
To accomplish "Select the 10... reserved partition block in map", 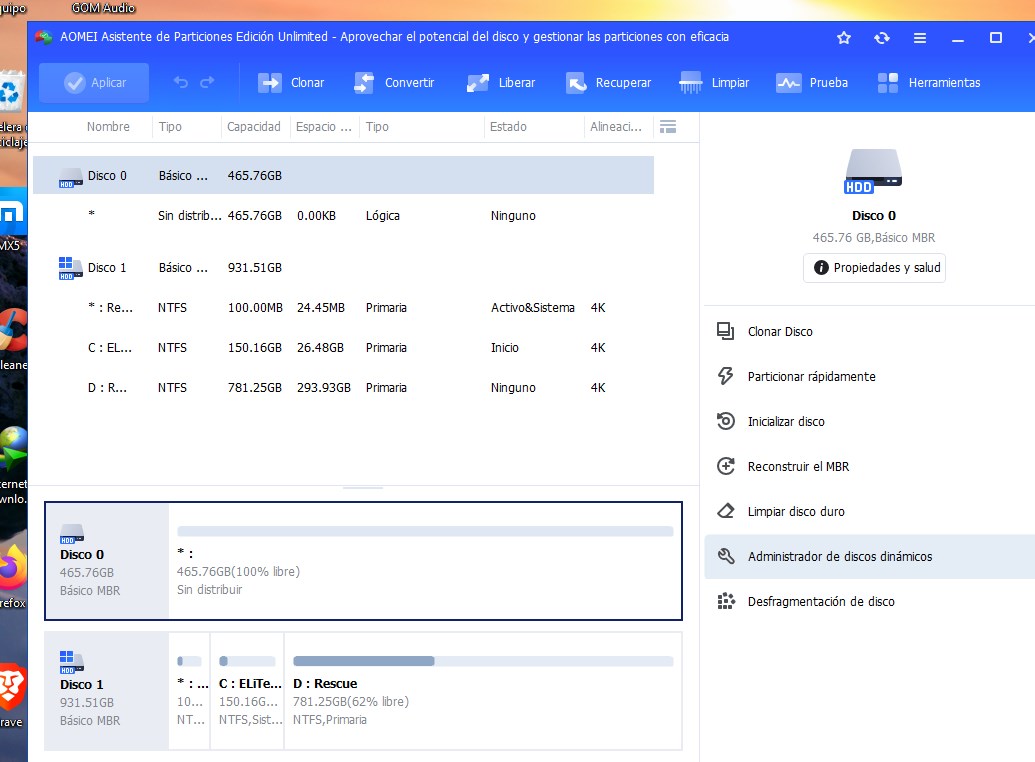I will [190, 691].
